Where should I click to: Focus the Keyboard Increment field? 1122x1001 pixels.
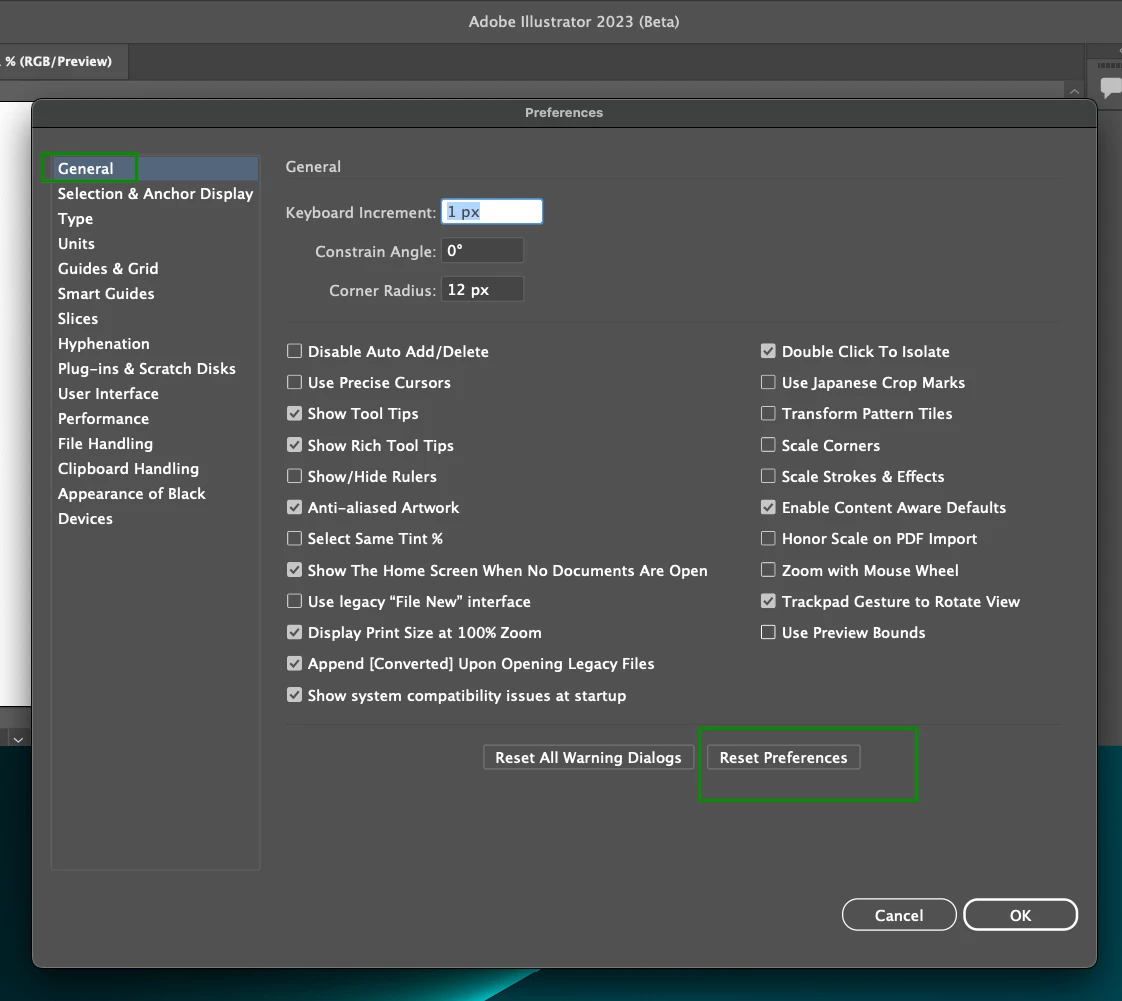click(492, 212)
